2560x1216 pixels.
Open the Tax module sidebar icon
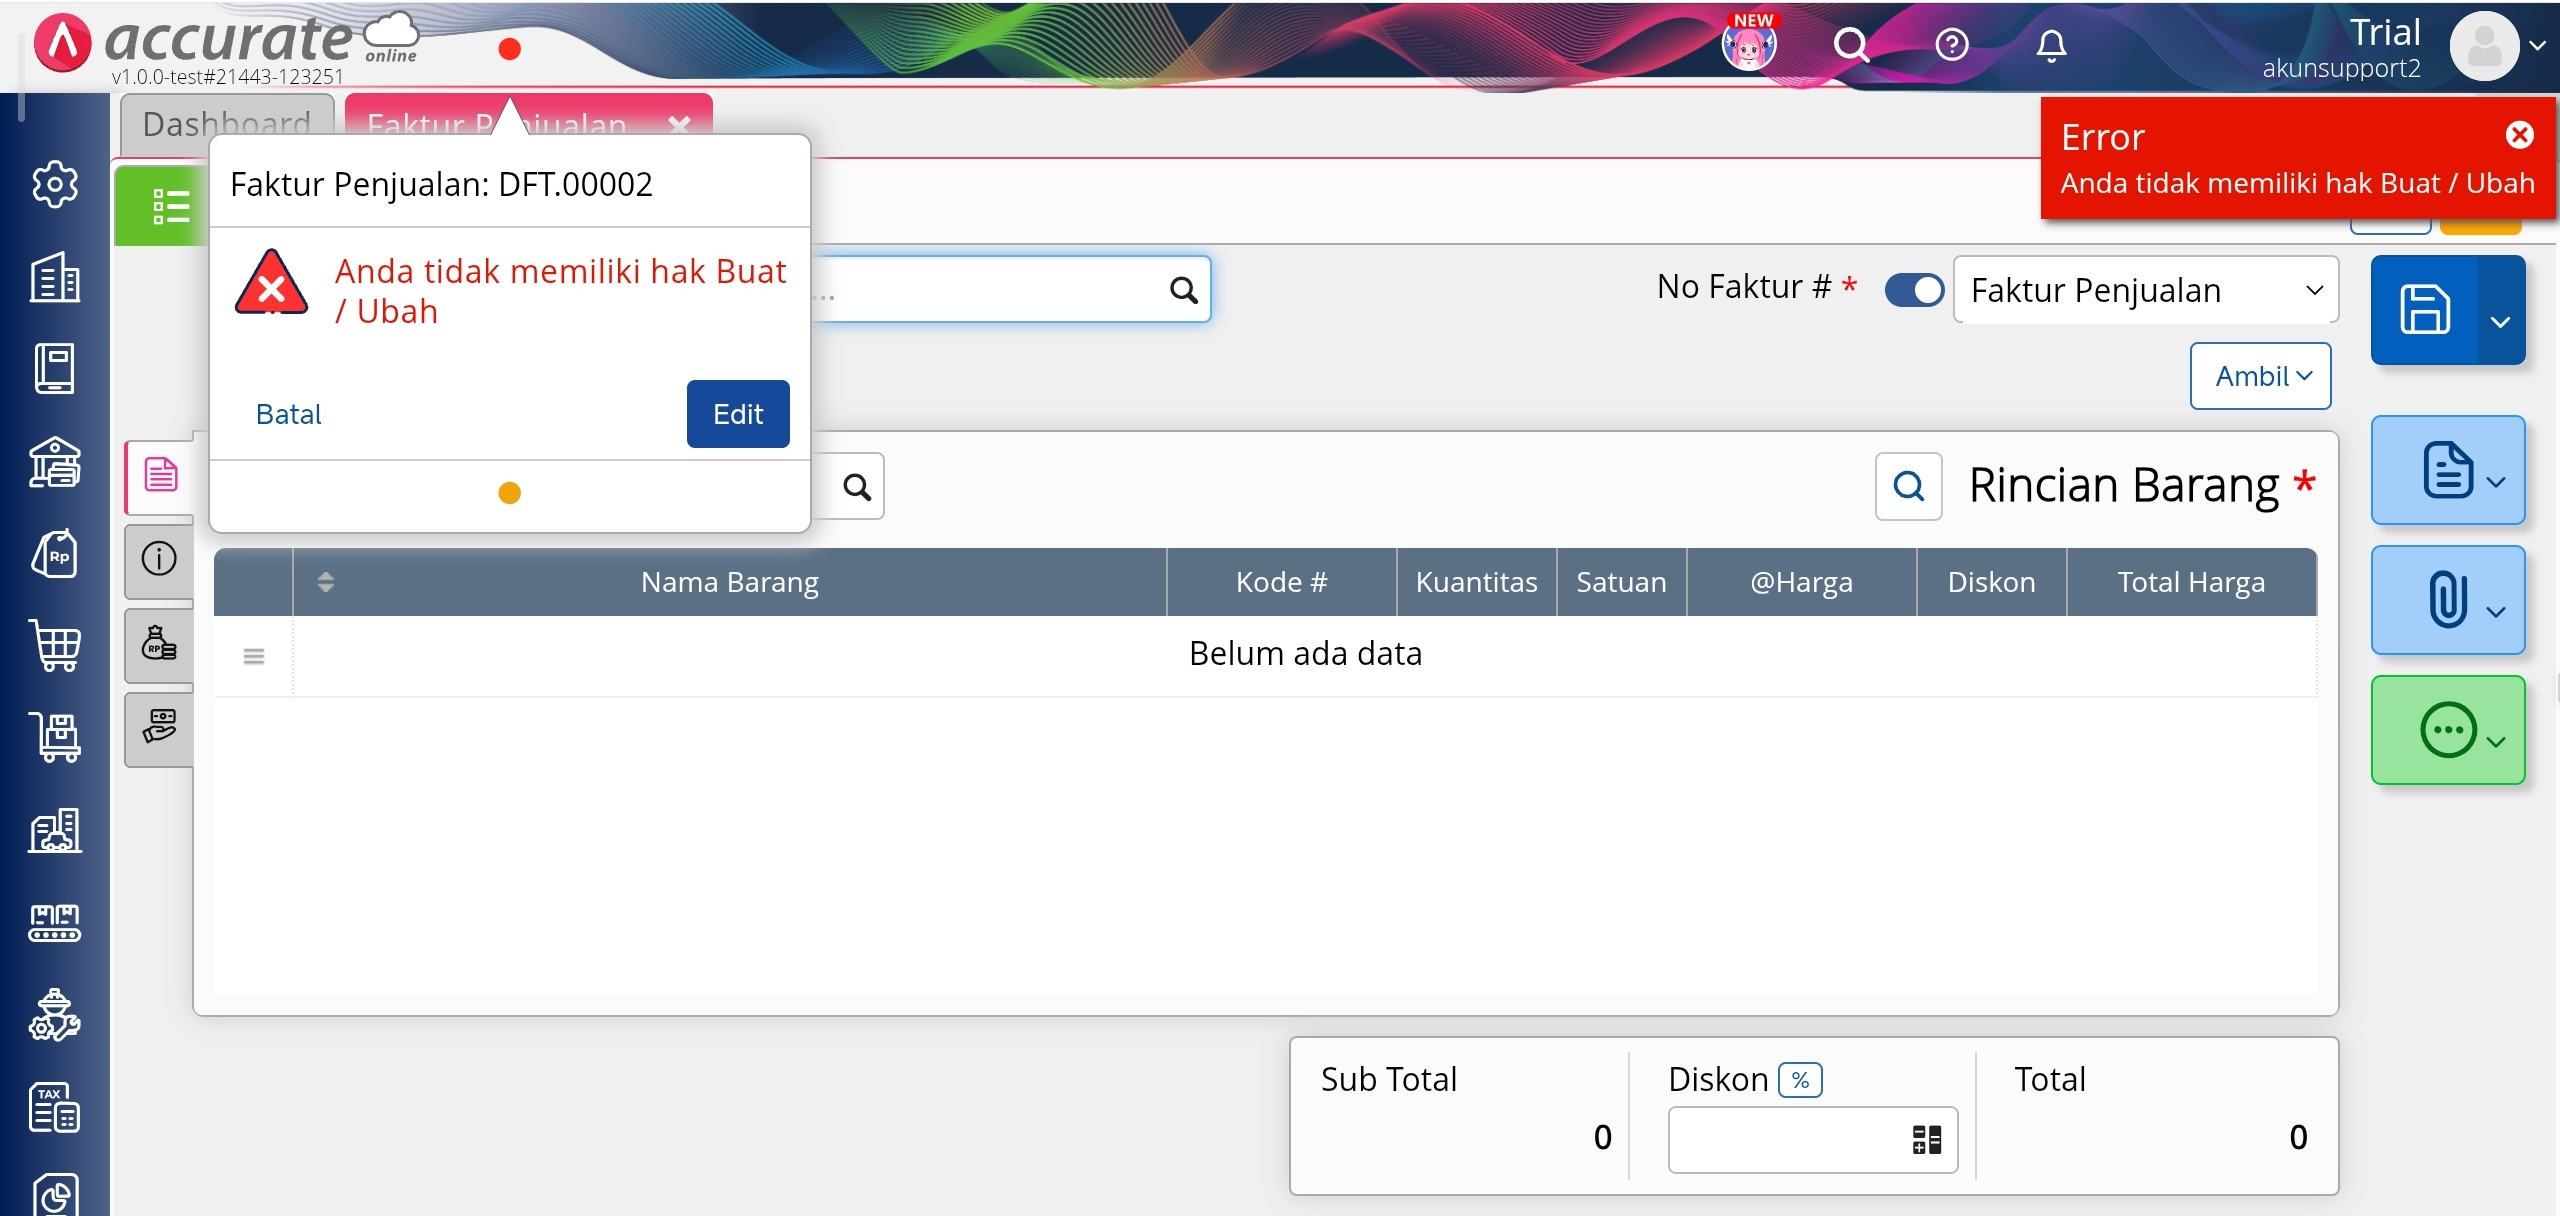55,1108
